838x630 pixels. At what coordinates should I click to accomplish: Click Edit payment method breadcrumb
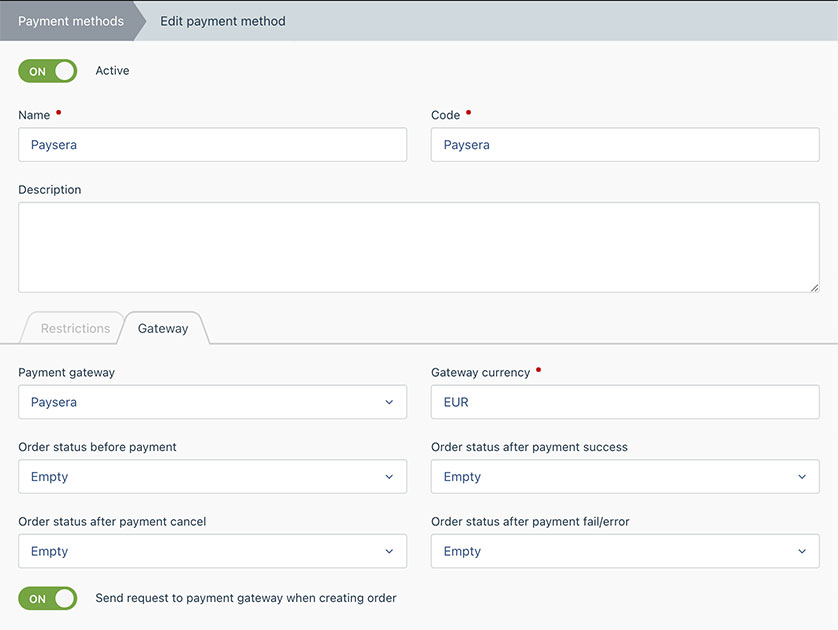tap(223, 21)
